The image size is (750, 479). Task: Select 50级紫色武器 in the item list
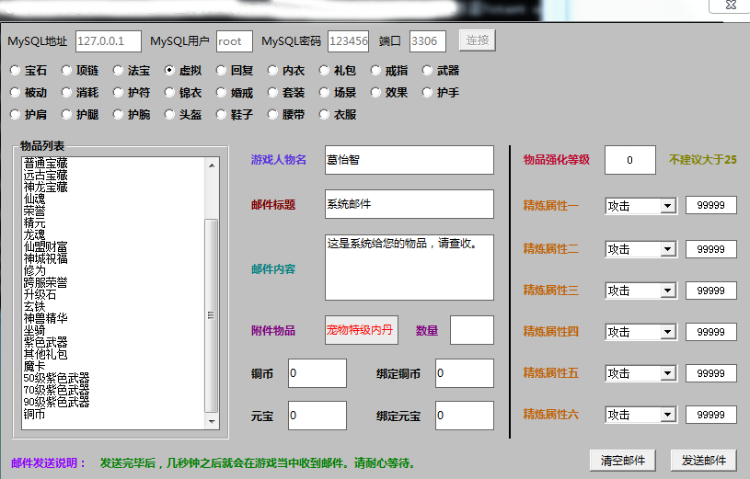[x=56, y=378]
